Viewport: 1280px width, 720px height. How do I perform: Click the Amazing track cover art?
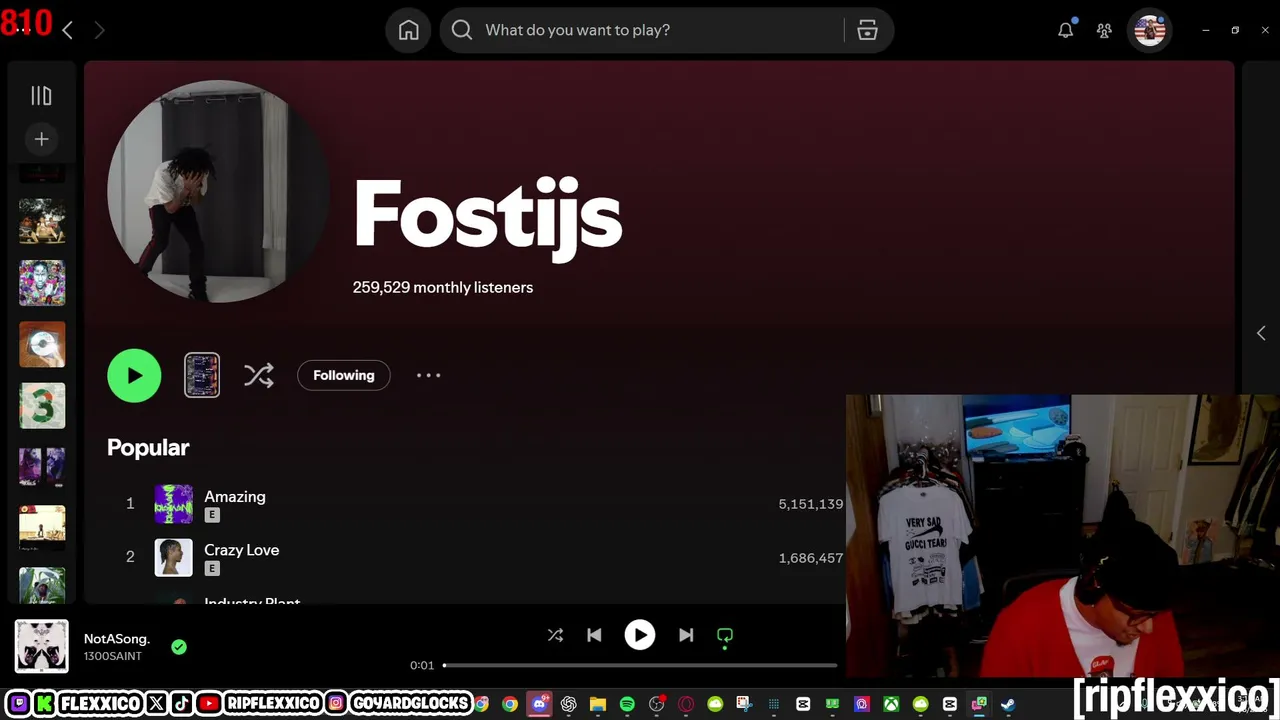(173, 504)
